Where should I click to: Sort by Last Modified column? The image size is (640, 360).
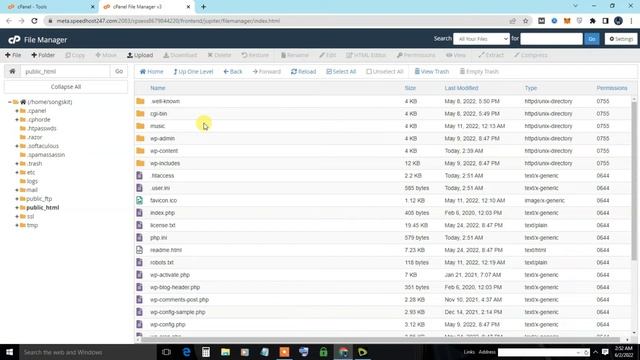point(461,88)
